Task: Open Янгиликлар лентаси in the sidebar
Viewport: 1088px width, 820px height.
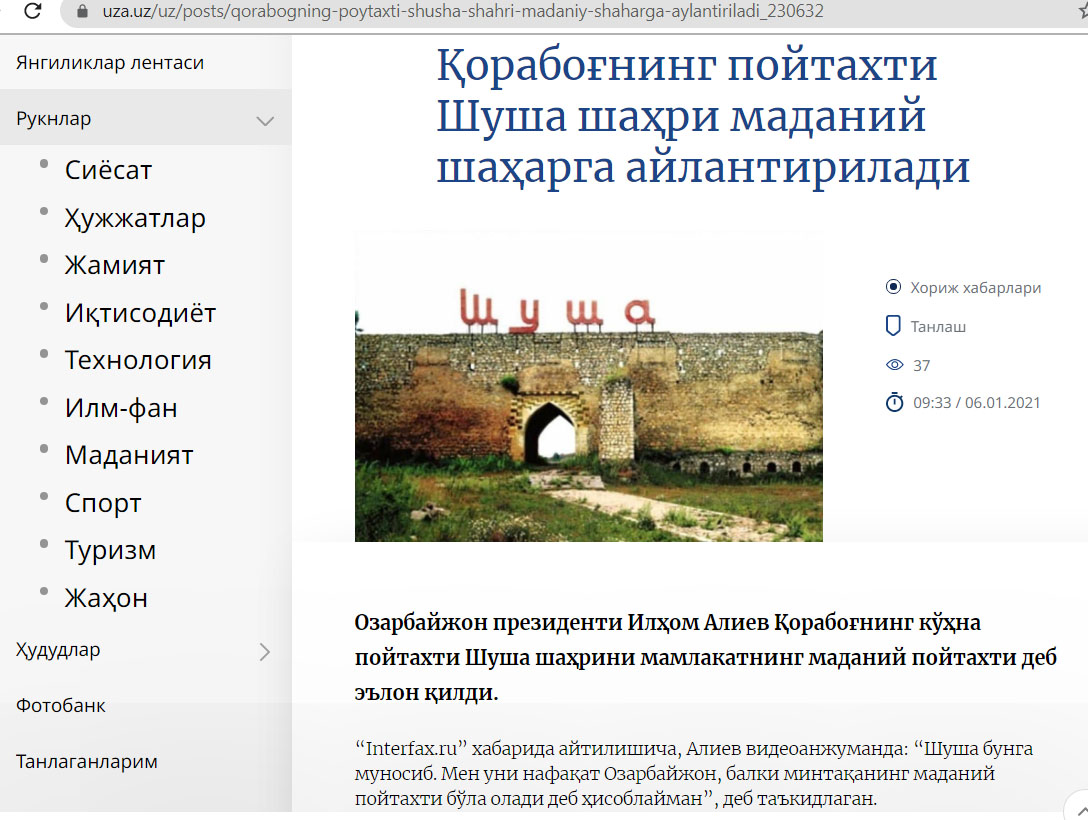Action: pos(110,62)
